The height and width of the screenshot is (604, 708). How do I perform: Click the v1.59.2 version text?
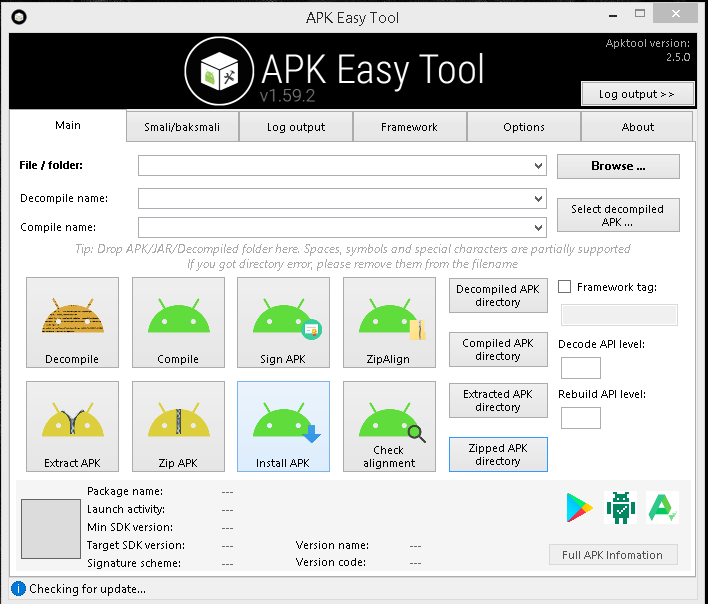(x=288, y=96)
